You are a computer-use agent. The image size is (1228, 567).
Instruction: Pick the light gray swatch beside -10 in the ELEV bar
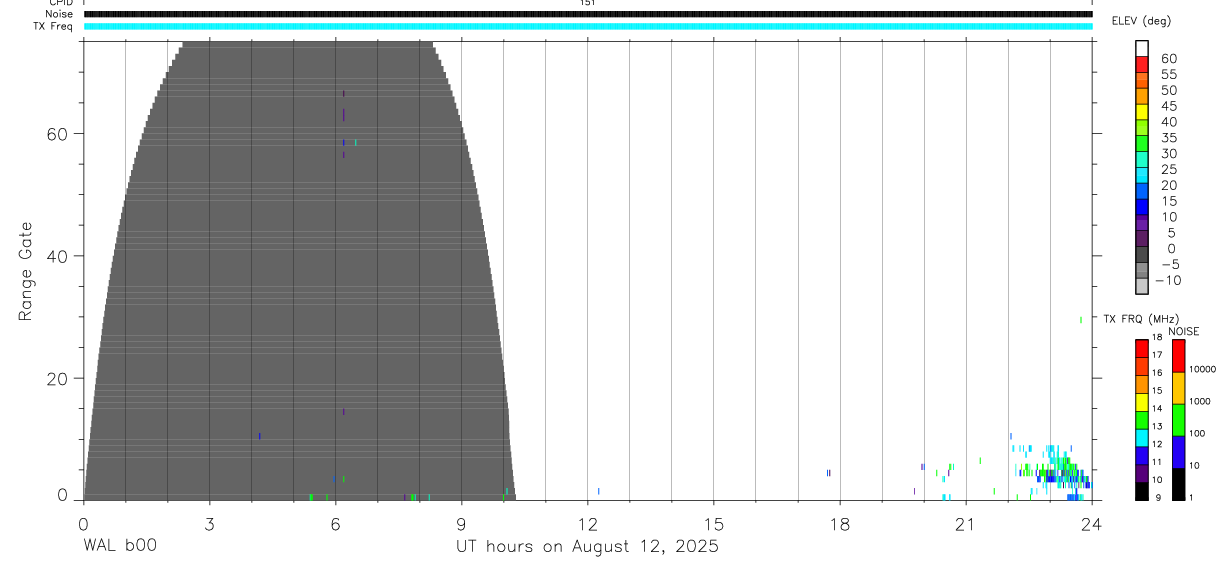coord(1142,286)
